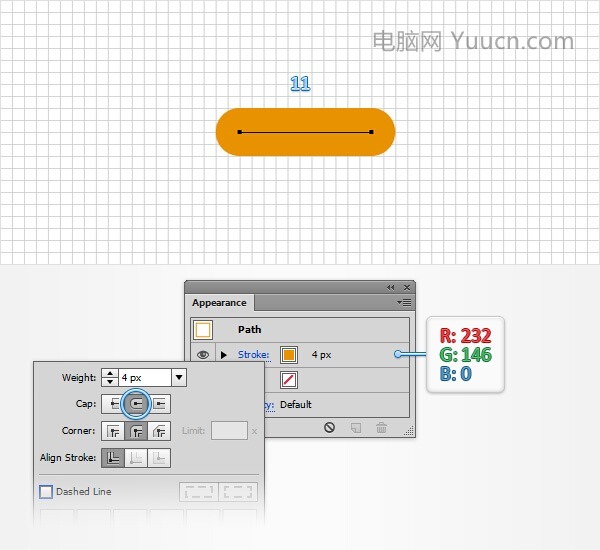Choose the Round Join corner icon
The image size is (600, 550).
pos(136,431)
